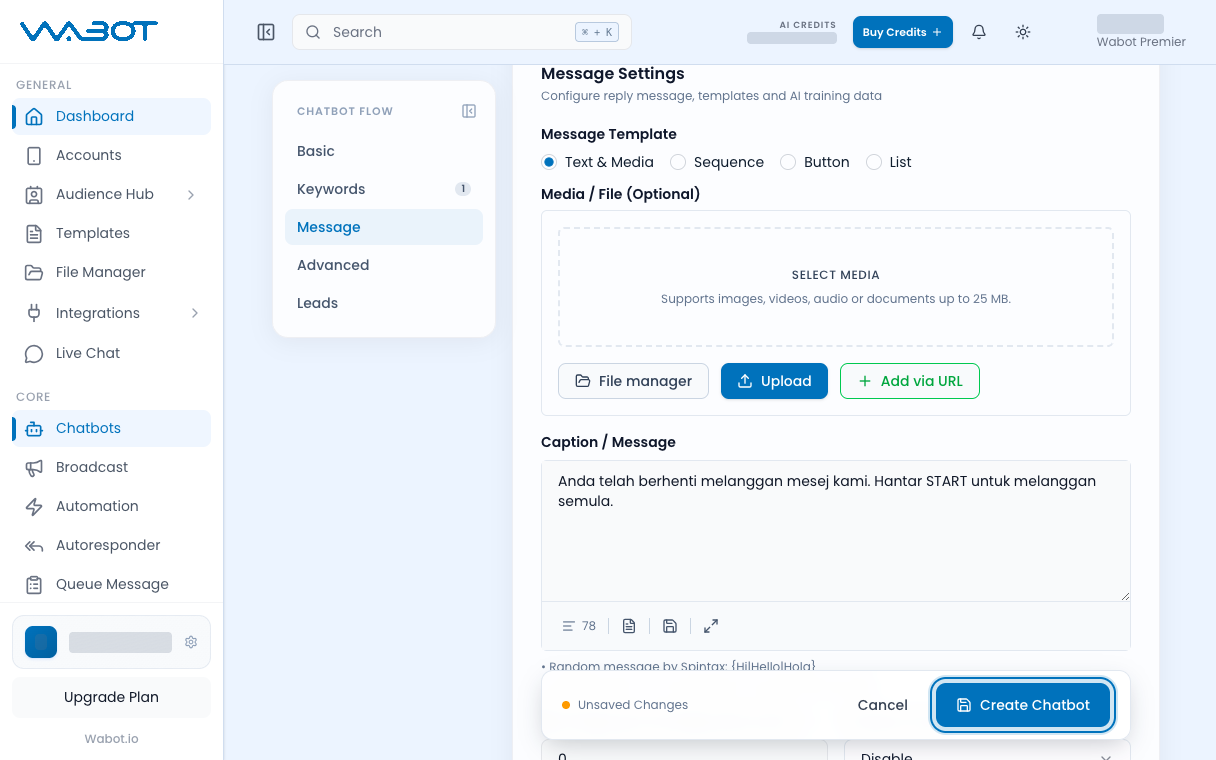Click Buy Credits button
Screen dimensions: 1216x760
point(903,32)
